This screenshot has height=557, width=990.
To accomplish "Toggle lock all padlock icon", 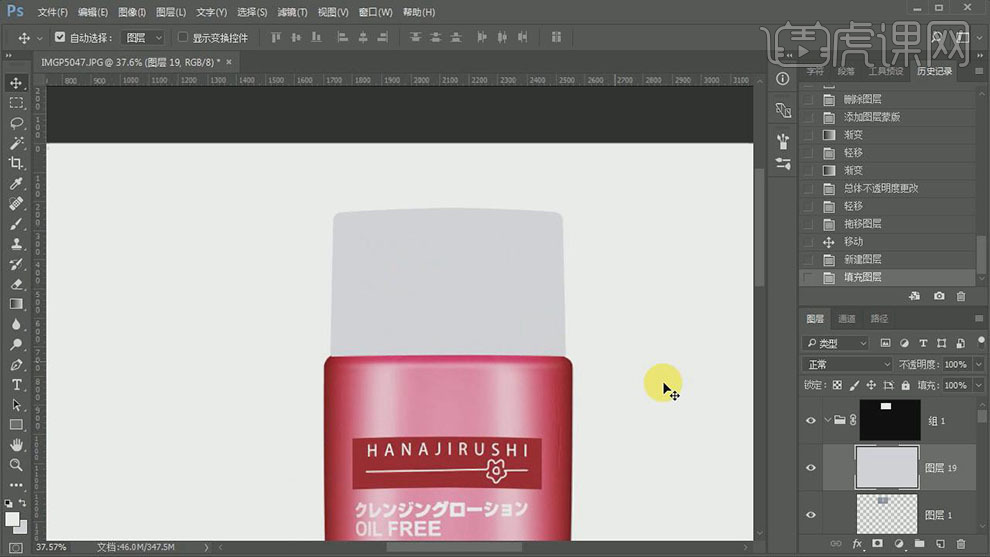I will coord(905,385).
